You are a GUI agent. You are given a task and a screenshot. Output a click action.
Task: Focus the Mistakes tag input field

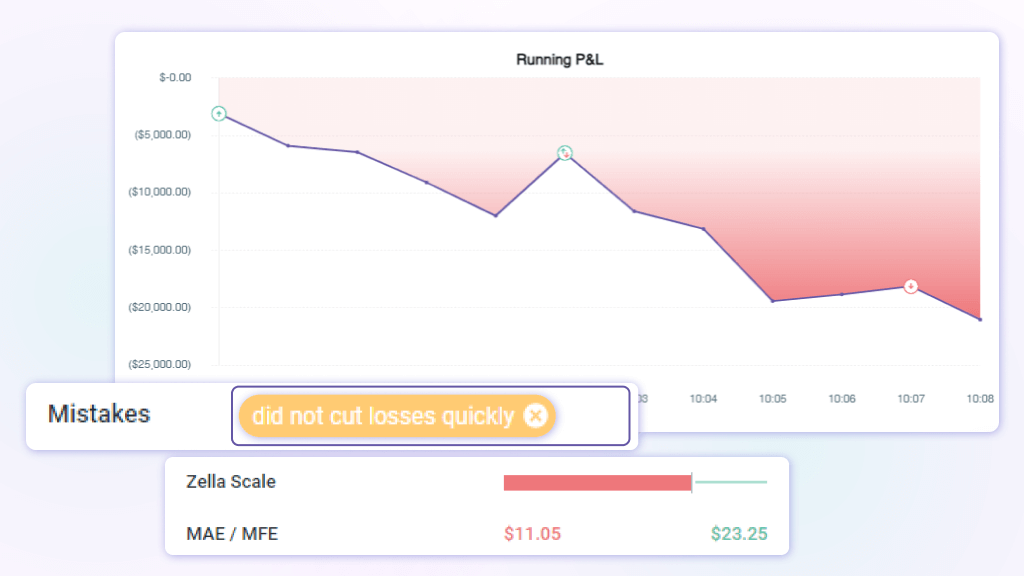coord(592,416)
